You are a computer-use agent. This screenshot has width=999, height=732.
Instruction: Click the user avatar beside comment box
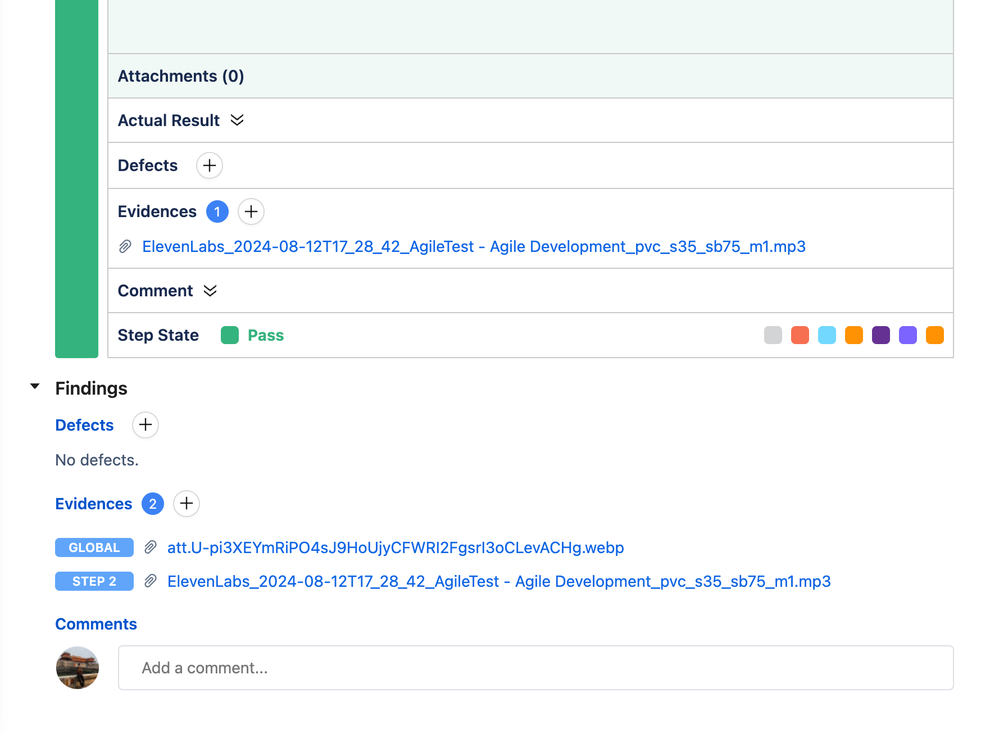click(x=77, y=668)
